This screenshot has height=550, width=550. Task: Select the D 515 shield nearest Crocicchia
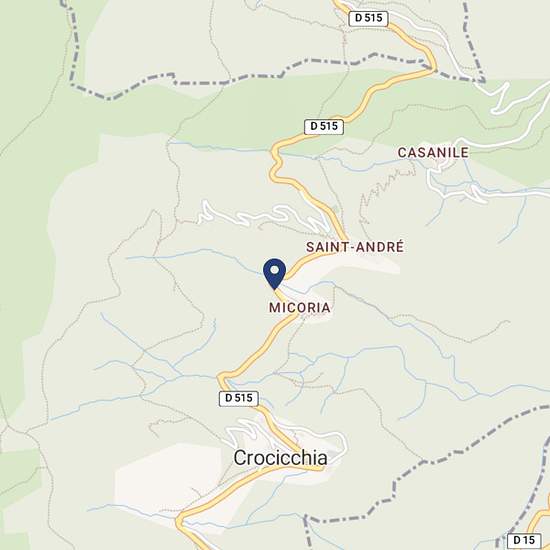click(x=239, y=398)
